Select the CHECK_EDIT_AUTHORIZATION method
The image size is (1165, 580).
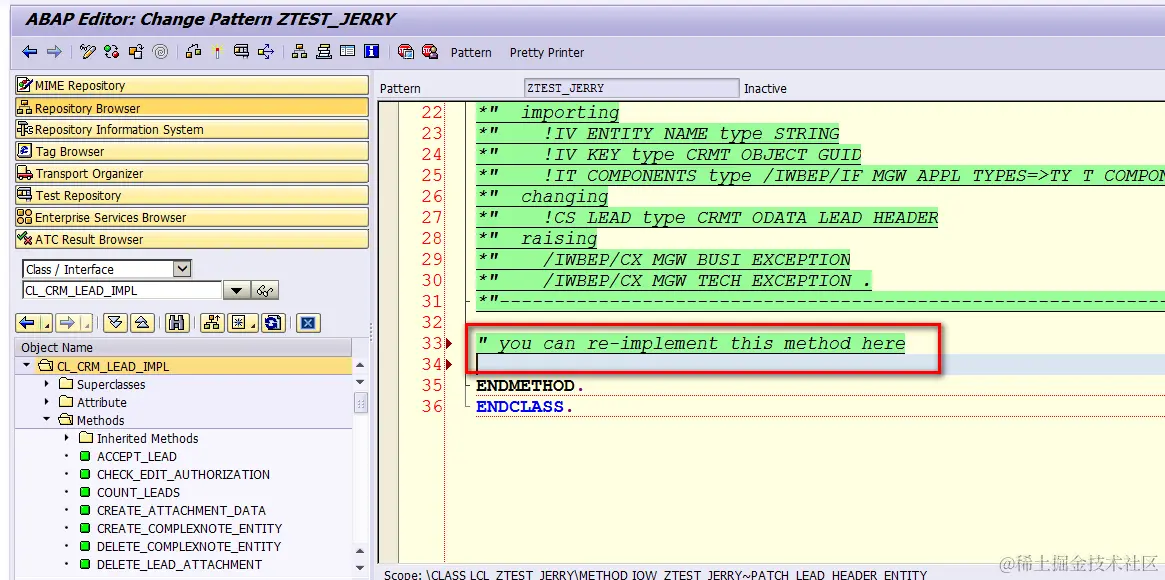183,475
